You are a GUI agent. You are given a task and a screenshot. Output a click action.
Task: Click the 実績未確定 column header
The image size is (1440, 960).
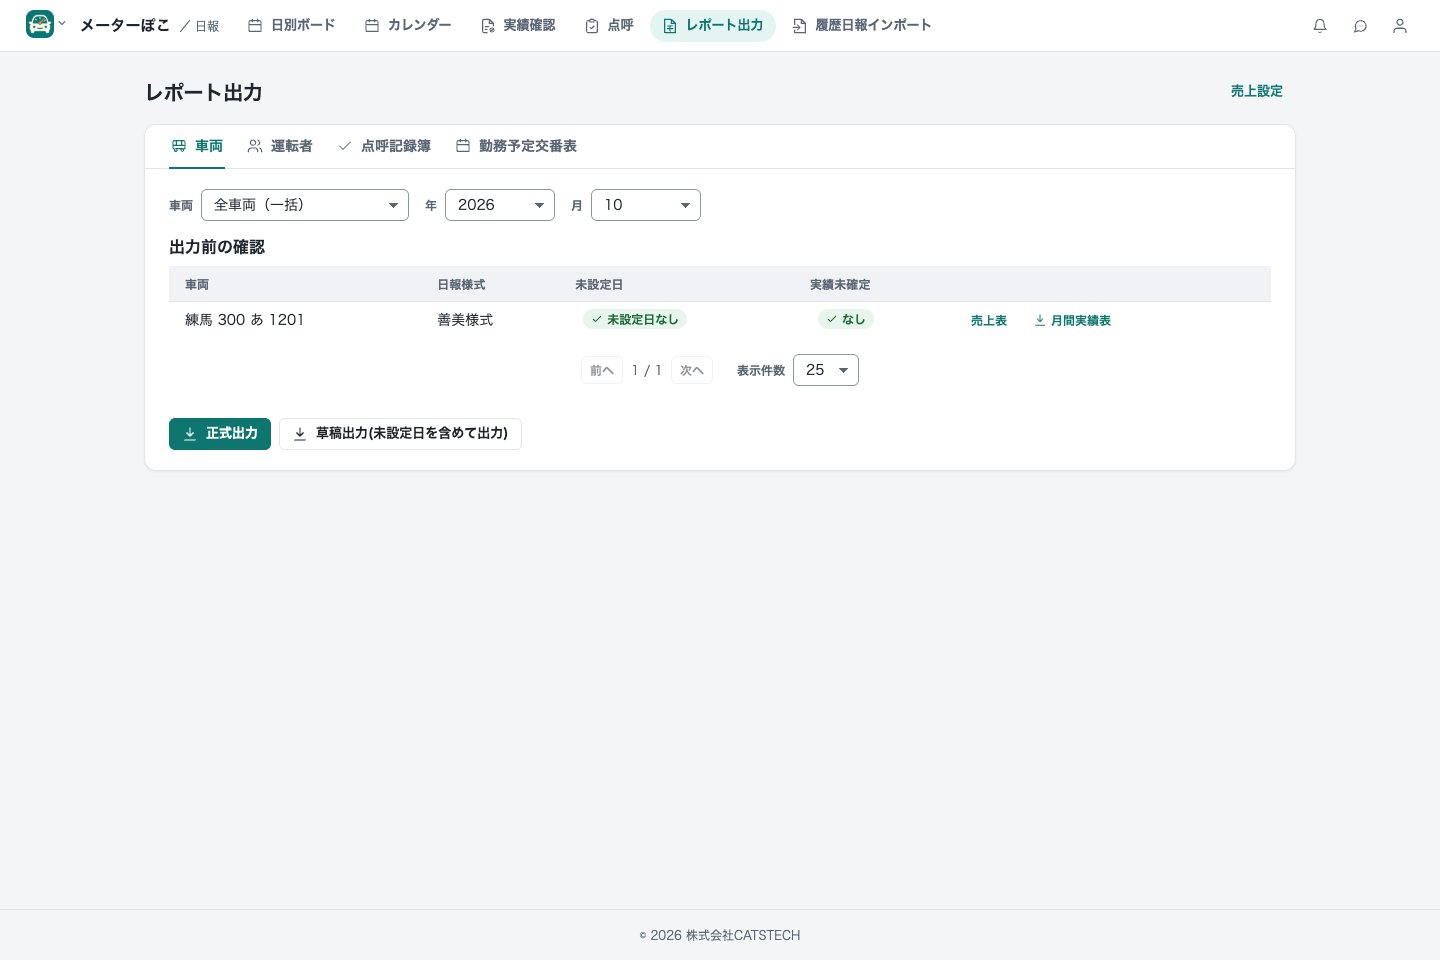(840, 285)
